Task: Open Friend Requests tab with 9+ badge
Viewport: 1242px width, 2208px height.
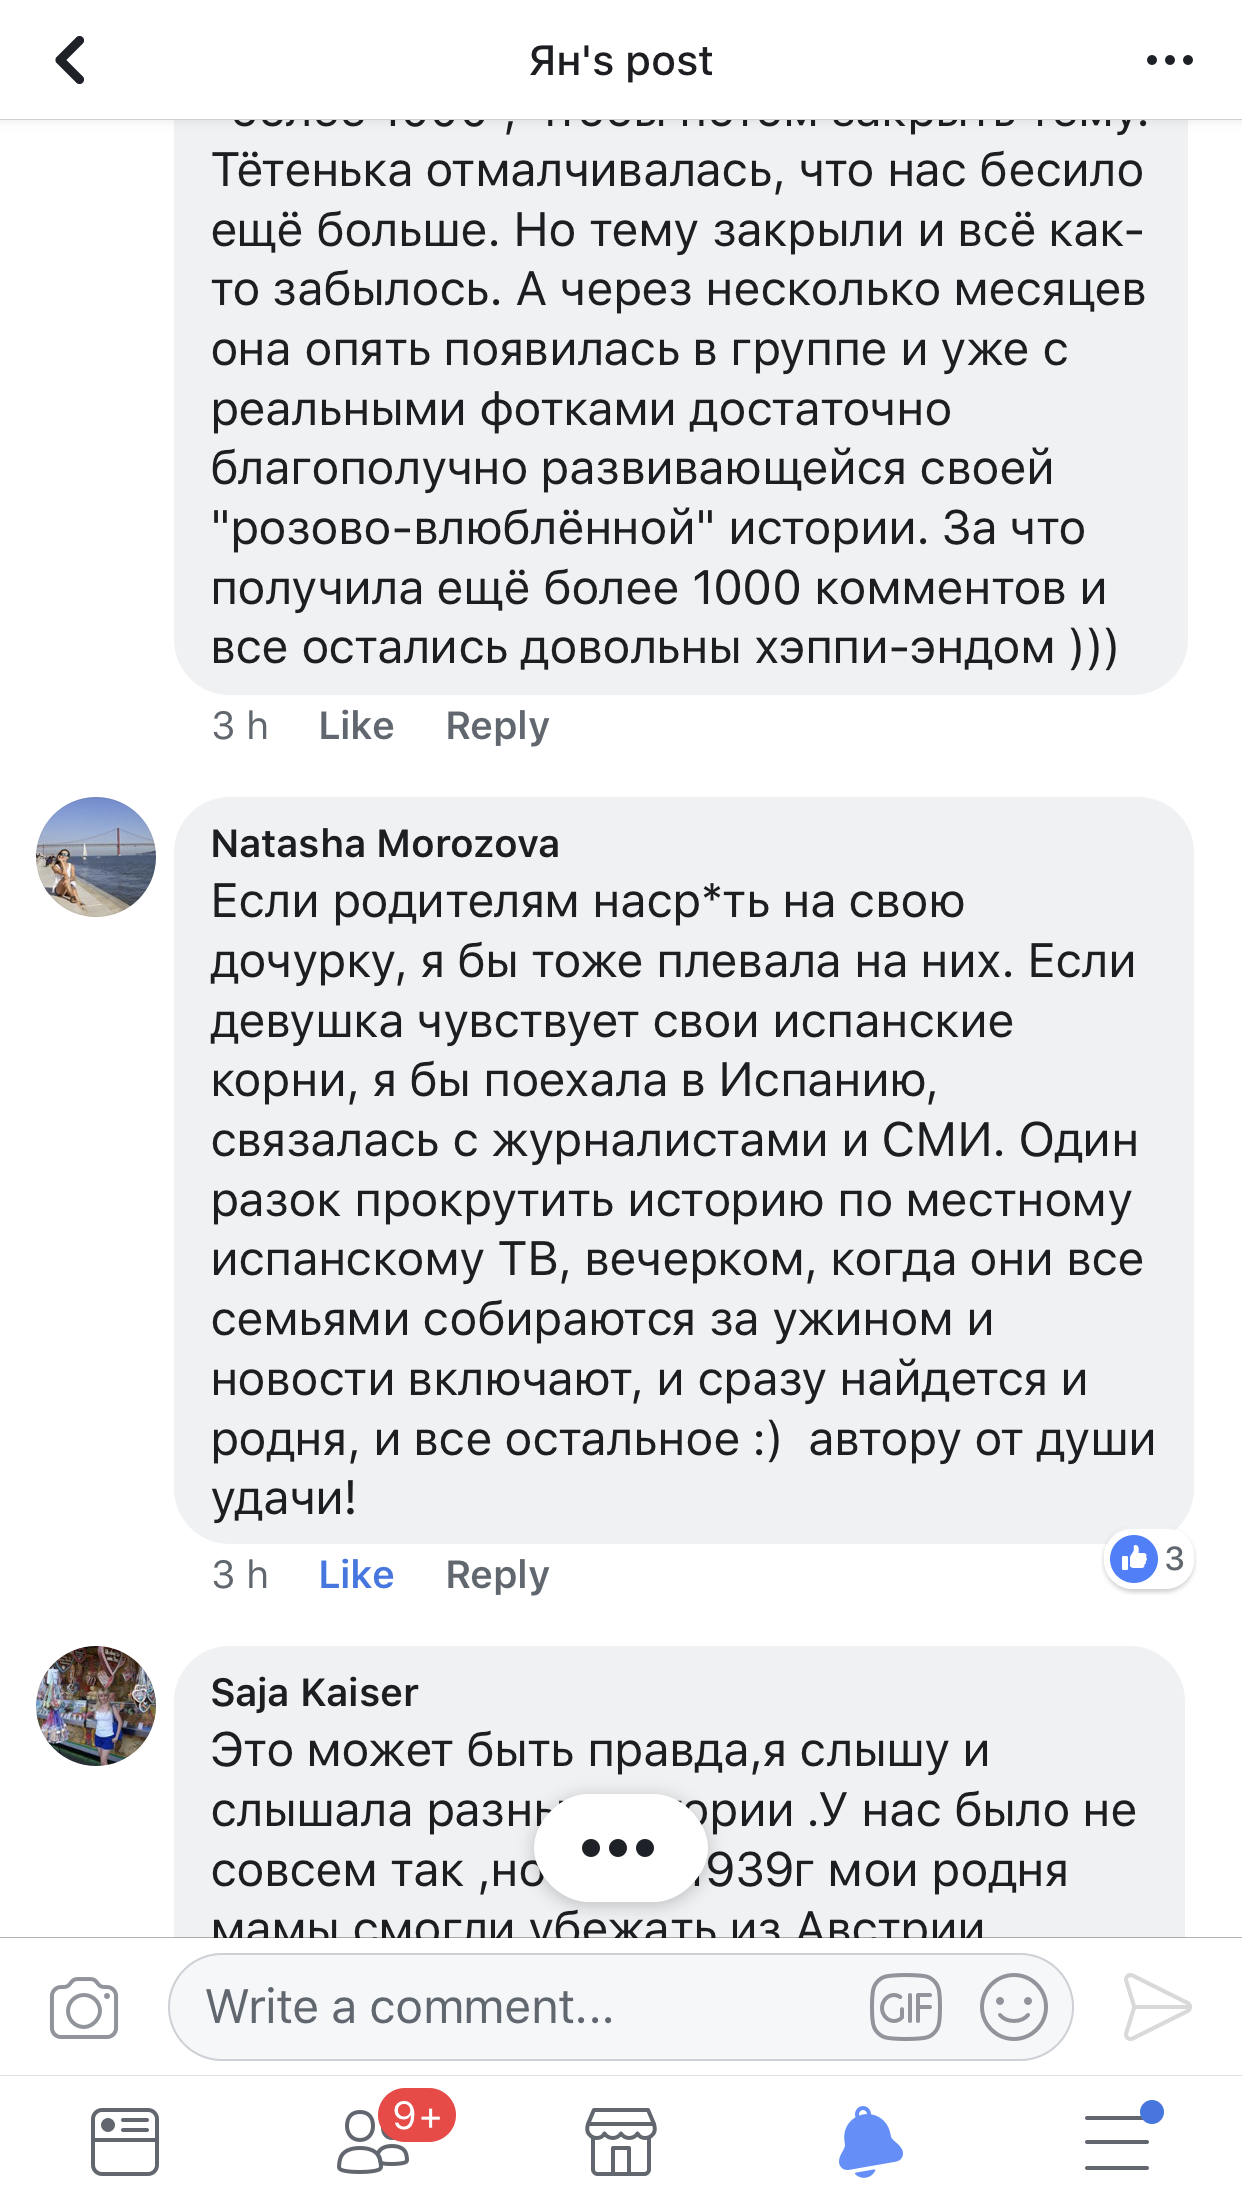Action: 375,2142
